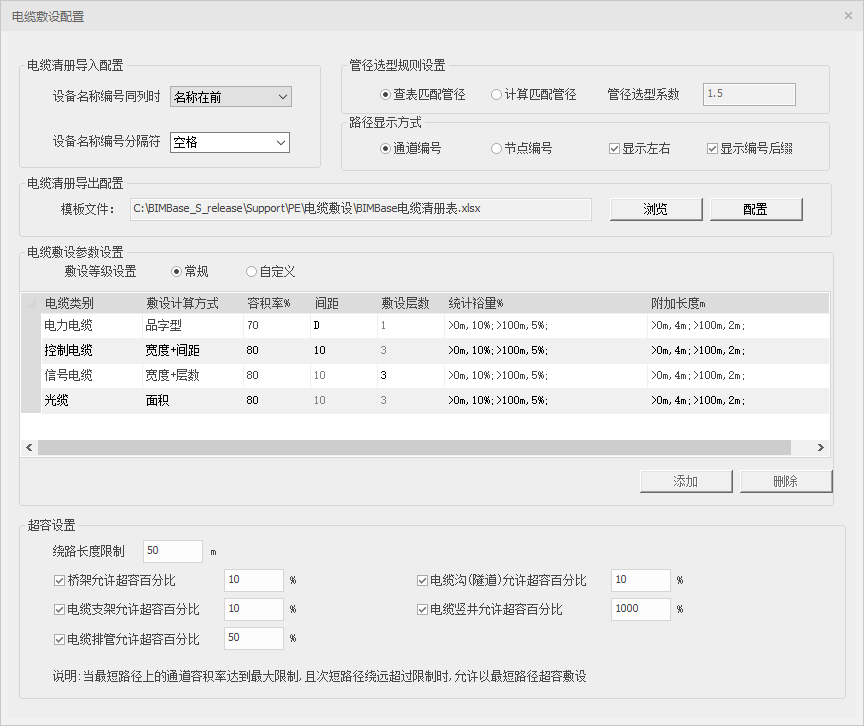This screenshot has width=864, height=726.
Task: Open the 设备名称编号同列时 dropdown
Action: tap(230, 96)
